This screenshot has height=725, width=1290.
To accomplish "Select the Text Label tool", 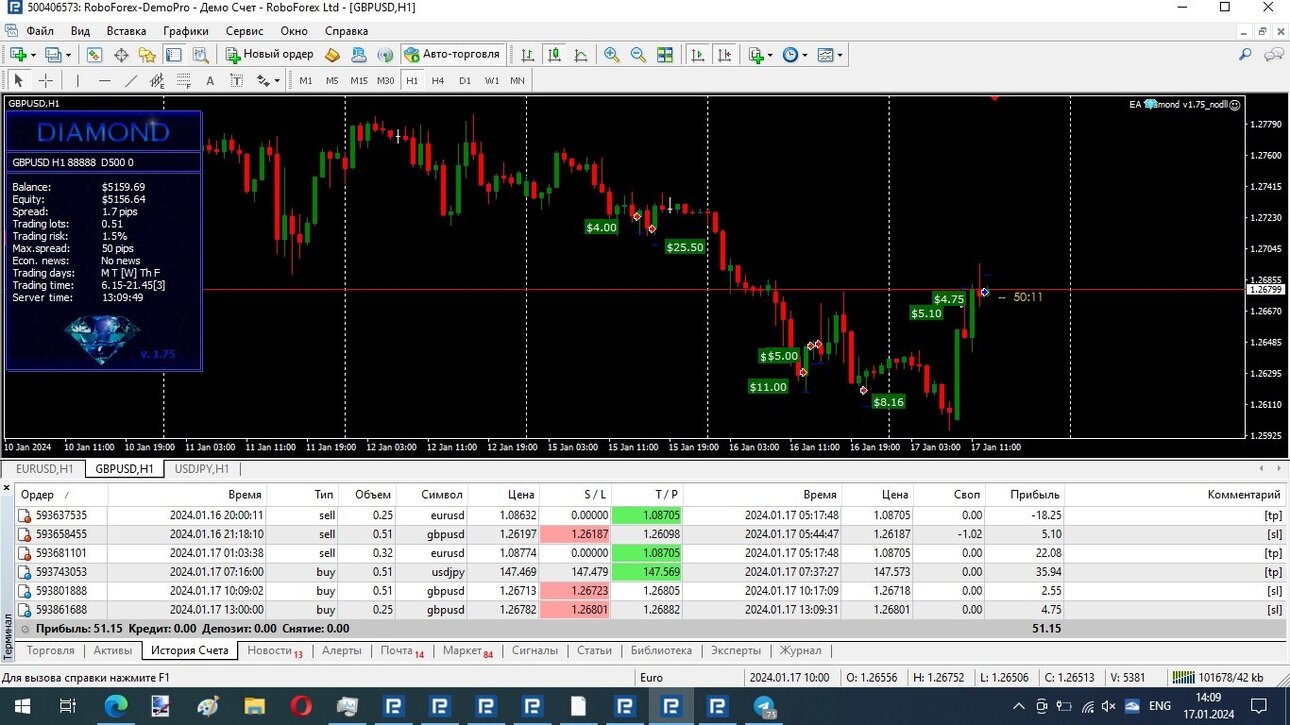I will click(236, 81).
